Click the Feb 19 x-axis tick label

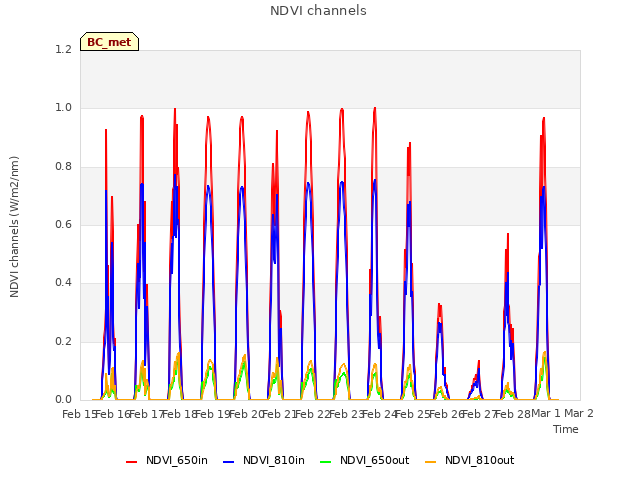click(x=213, y=414)
